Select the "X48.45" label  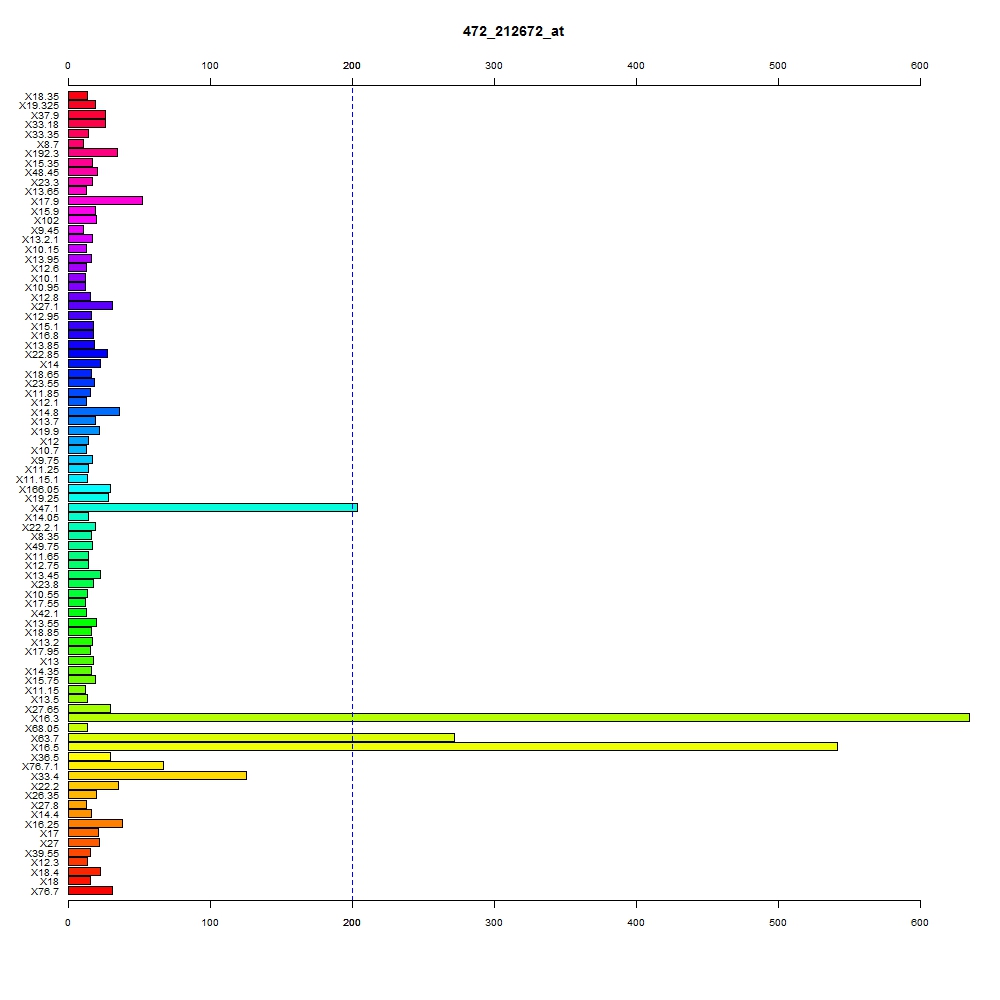point(41,172)
